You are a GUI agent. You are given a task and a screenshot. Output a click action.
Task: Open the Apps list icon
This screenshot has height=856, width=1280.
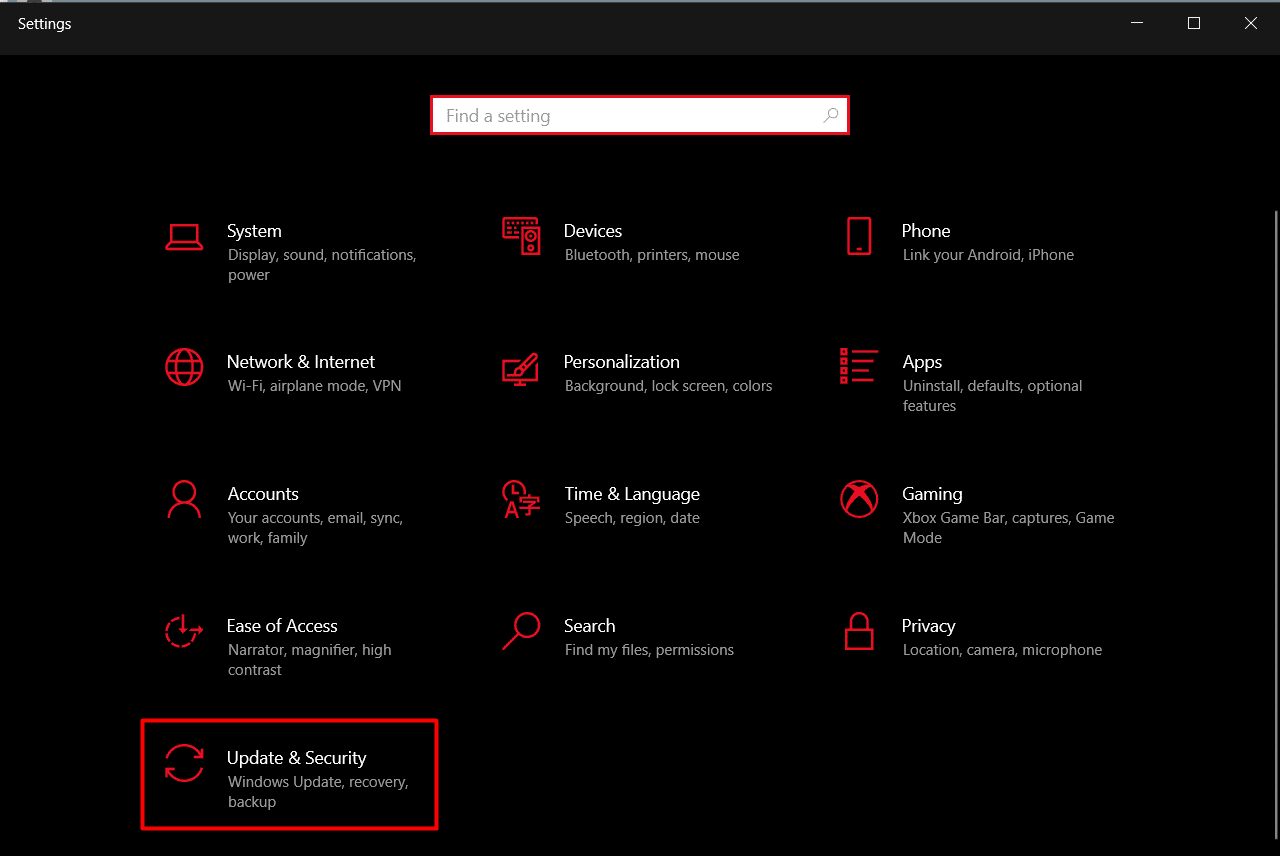click(x=859, y=366)
